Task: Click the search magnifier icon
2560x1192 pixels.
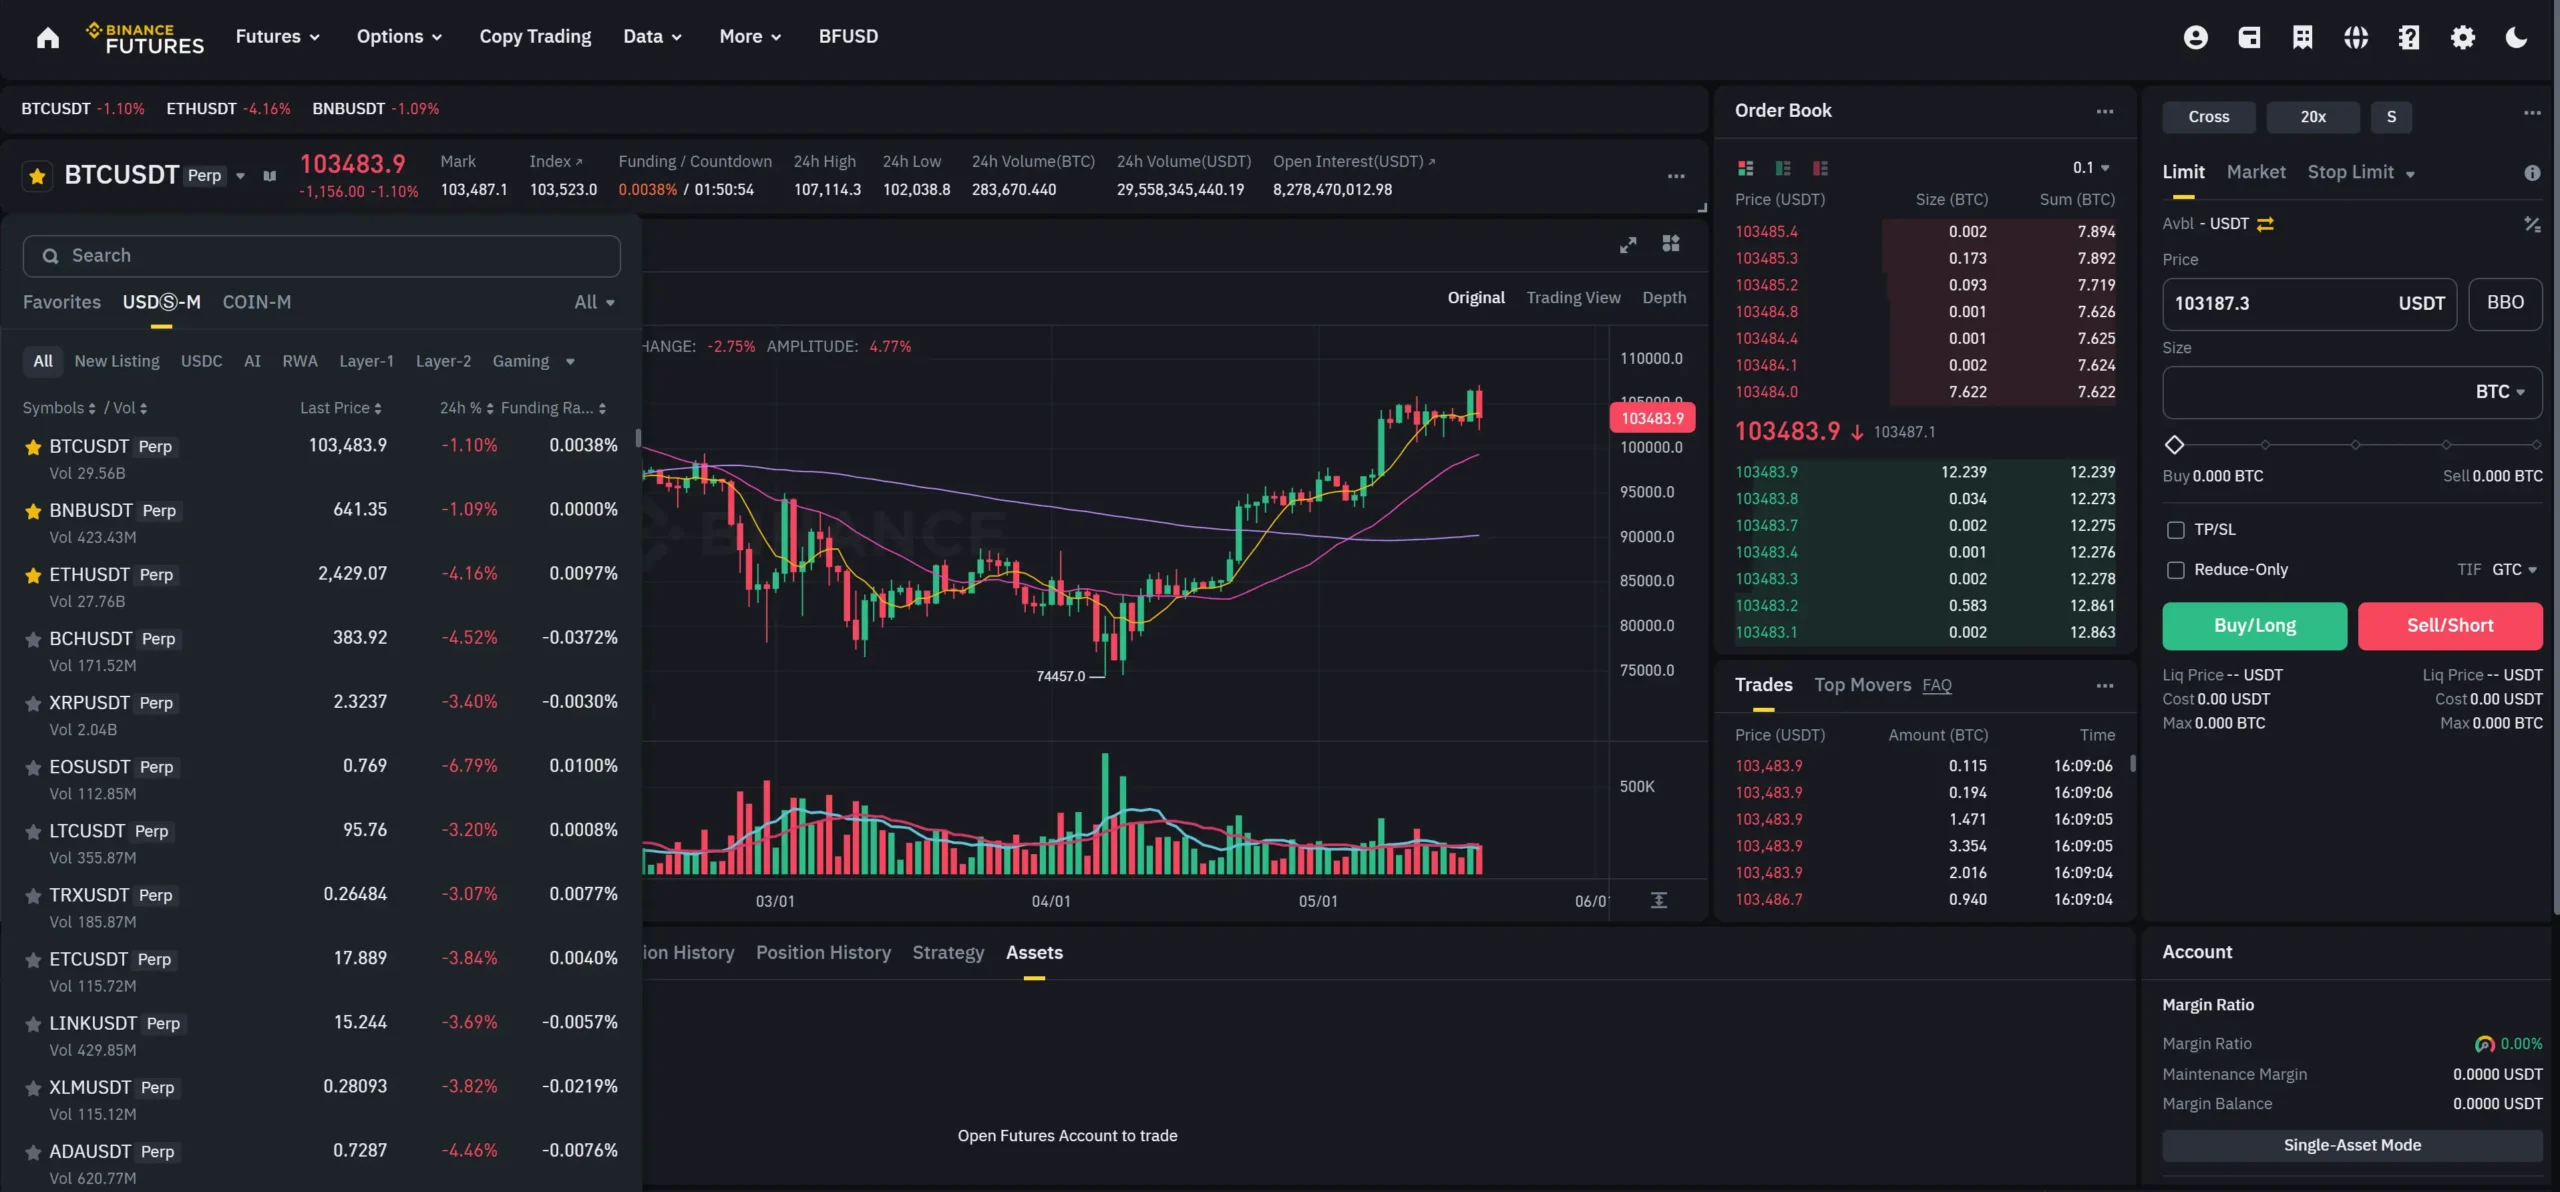Action: point(50,256)
